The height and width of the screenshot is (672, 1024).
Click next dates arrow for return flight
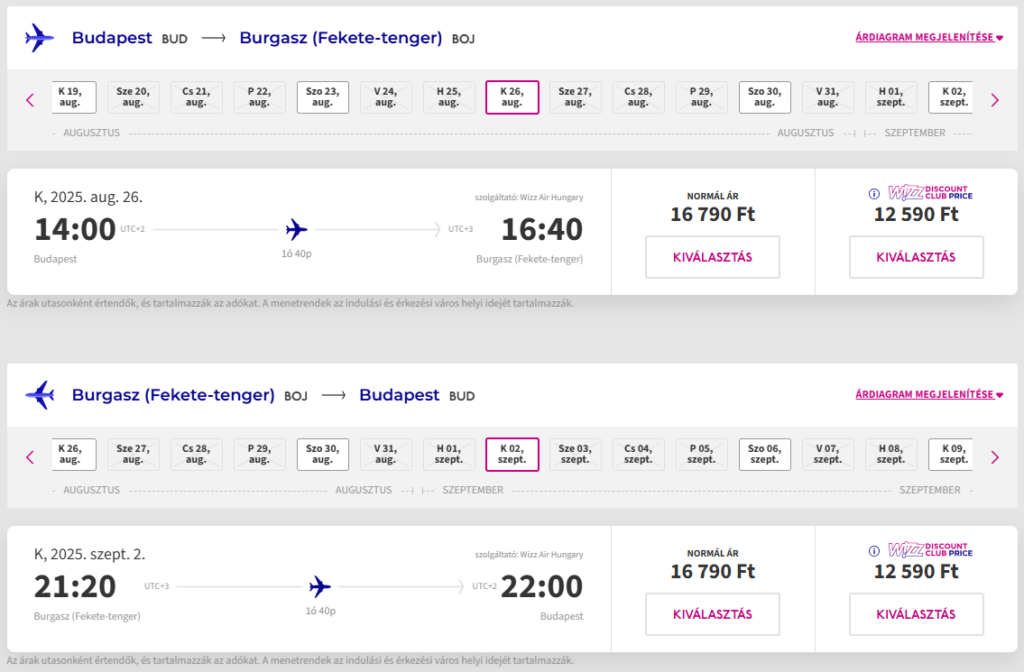[995, 457]
